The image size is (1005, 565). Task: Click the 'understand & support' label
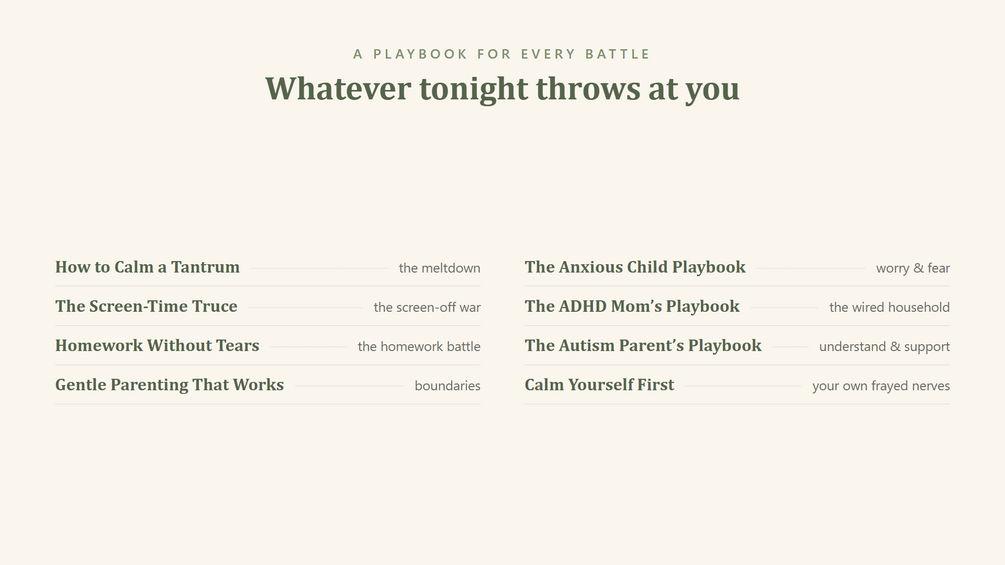885,347
